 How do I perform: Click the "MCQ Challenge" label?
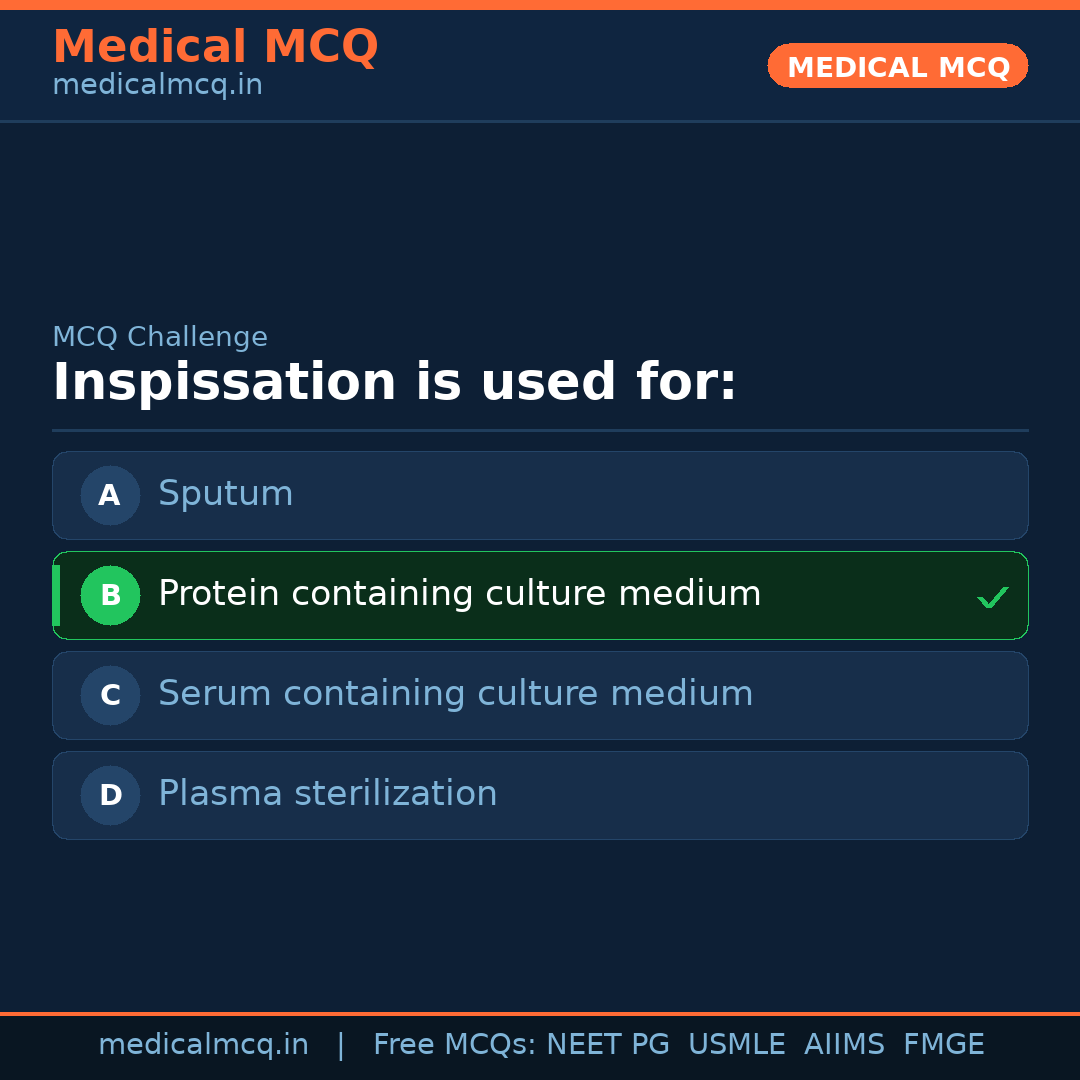[160, 338]
